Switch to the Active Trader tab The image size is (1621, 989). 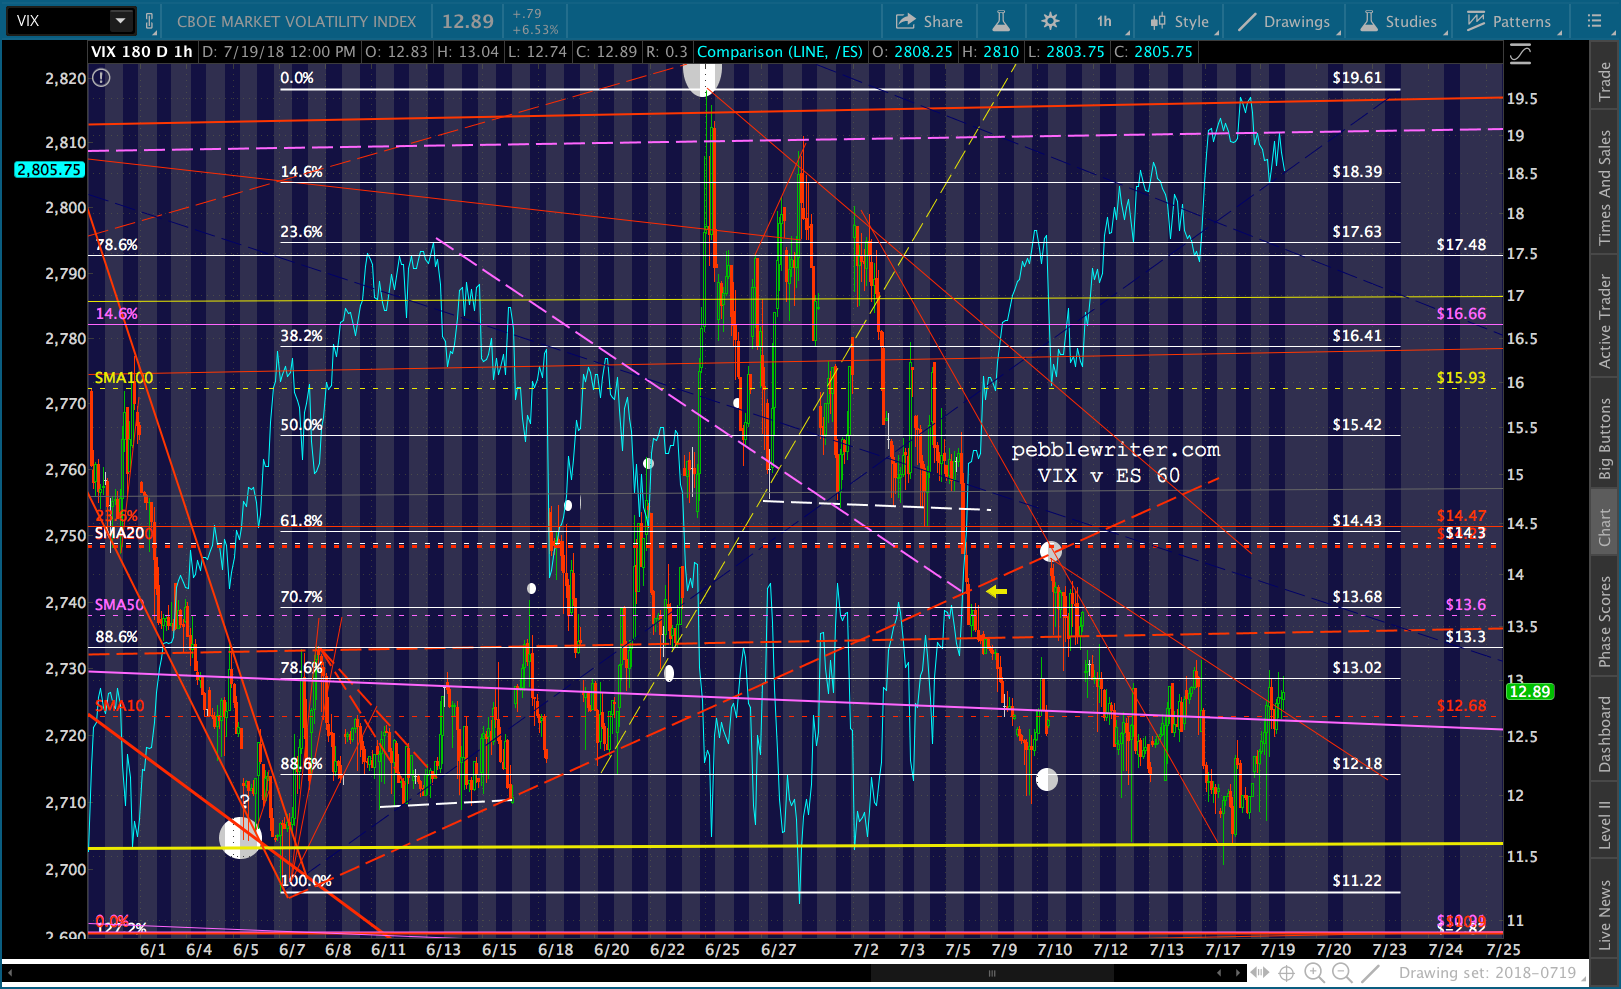(x=1605, y=321)
